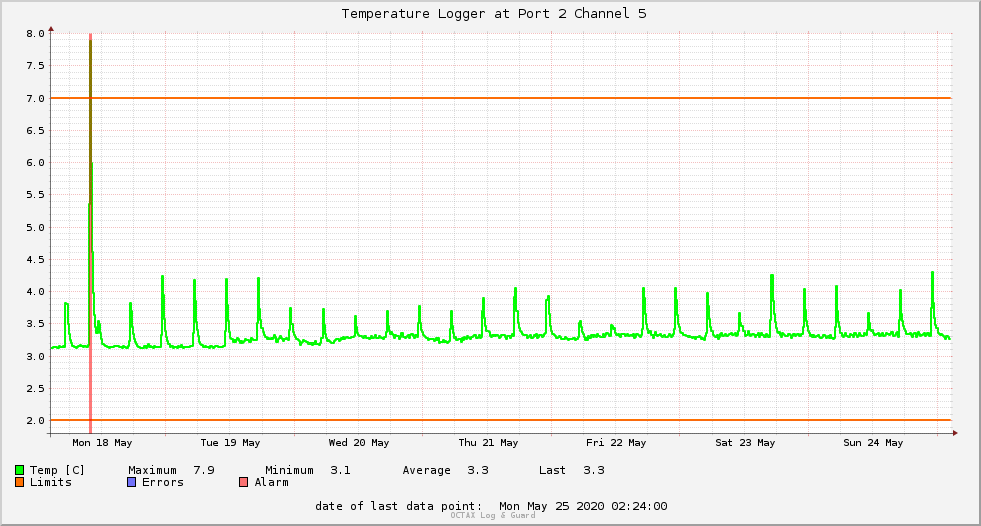Screen dimensions: 981x526
Task: Click the red alarm spike on Mon 18 May
Action: (91, 233)
